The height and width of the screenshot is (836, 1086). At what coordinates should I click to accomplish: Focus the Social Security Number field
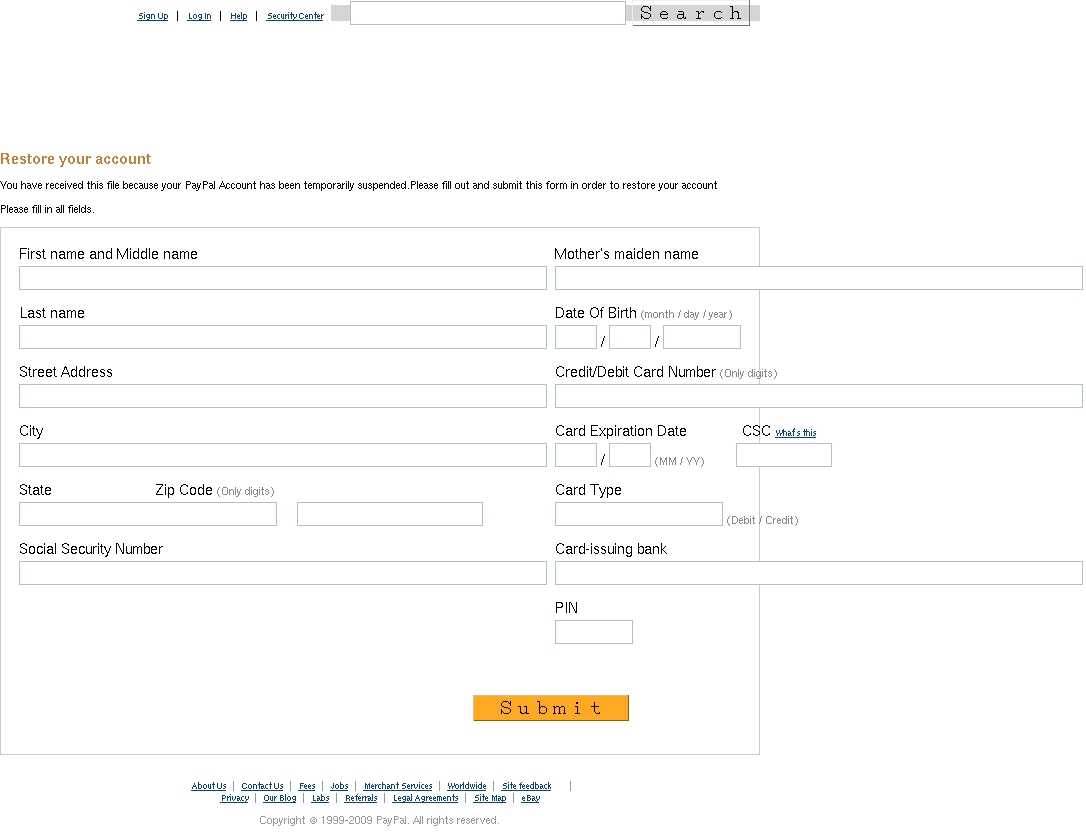pos(283,573)
